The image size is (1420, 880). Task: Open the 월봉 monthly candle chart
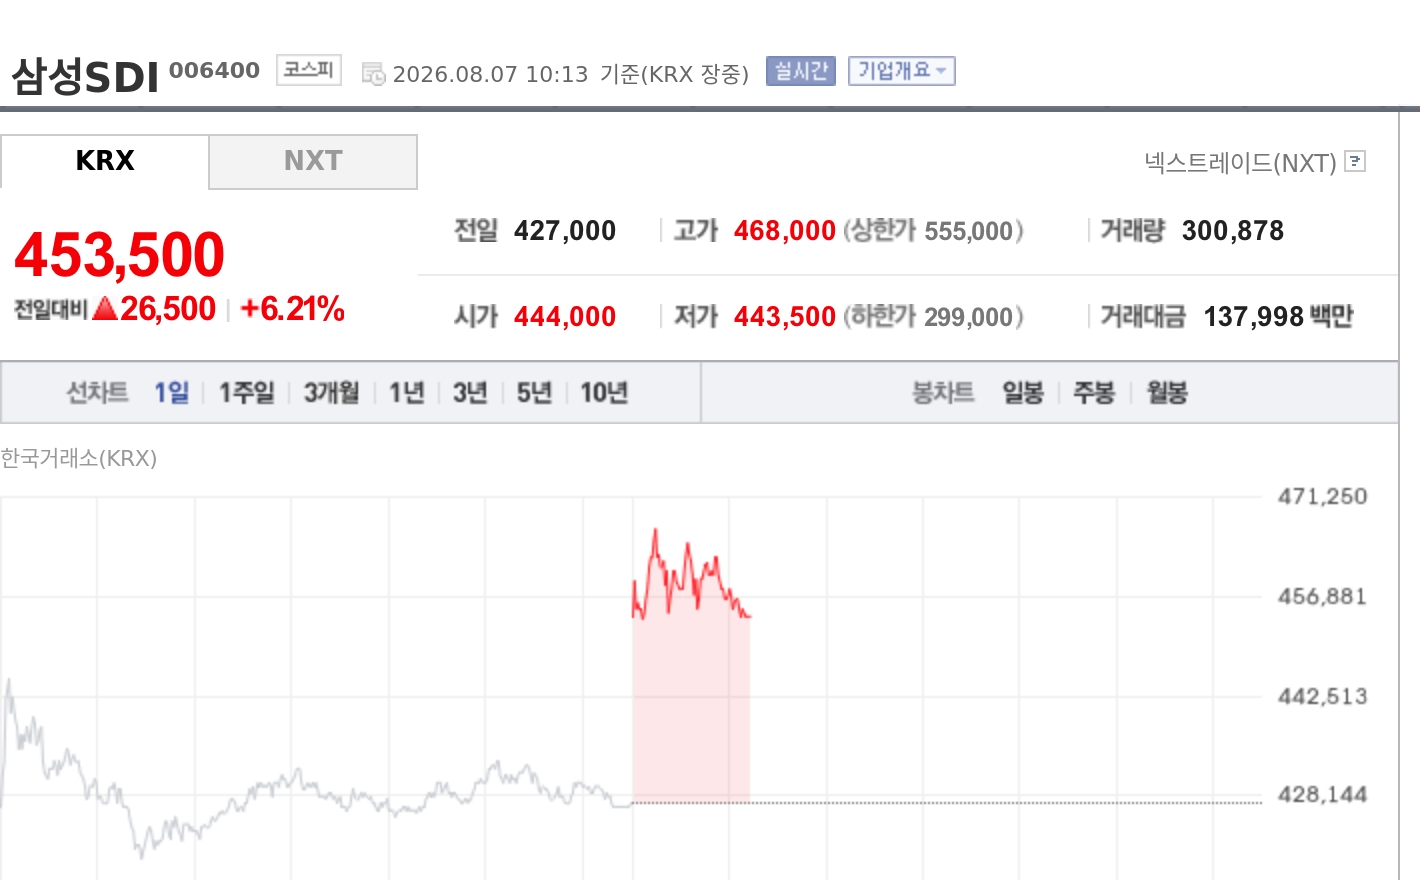[1167, 393]
